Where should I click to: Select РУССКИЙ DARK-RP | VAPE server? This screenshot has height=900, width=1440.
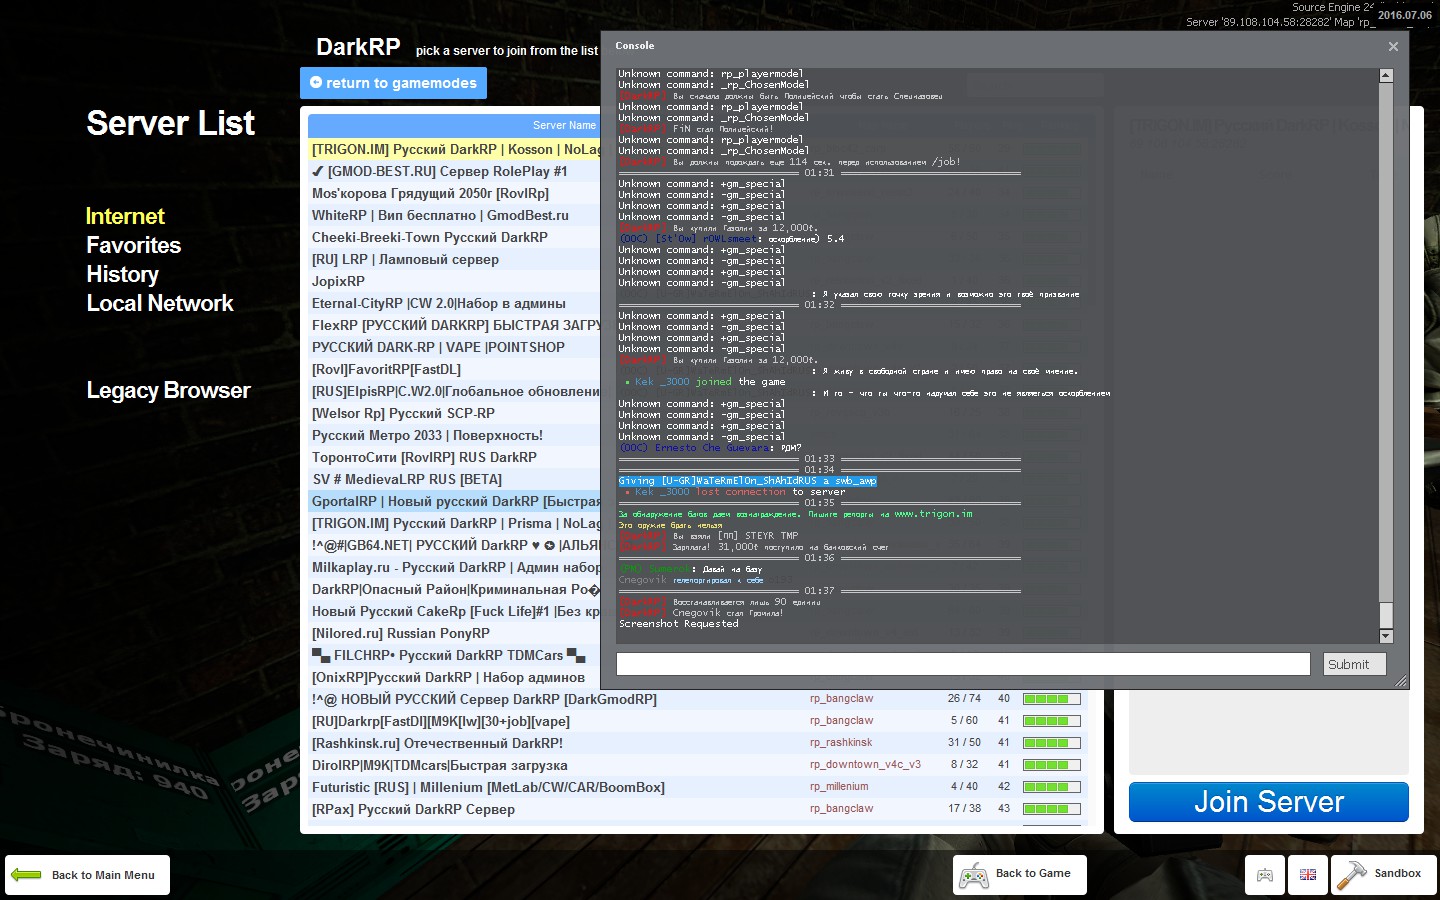click(x=455, y=347)
